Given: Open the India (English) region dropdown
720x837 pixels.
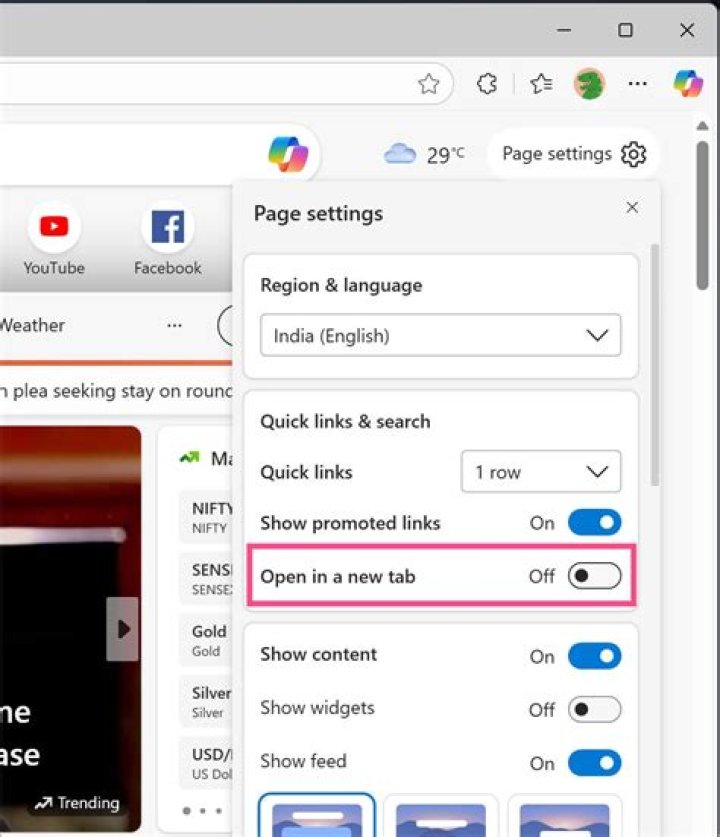Looking at the screenshot, I should [x=440, y=335].
